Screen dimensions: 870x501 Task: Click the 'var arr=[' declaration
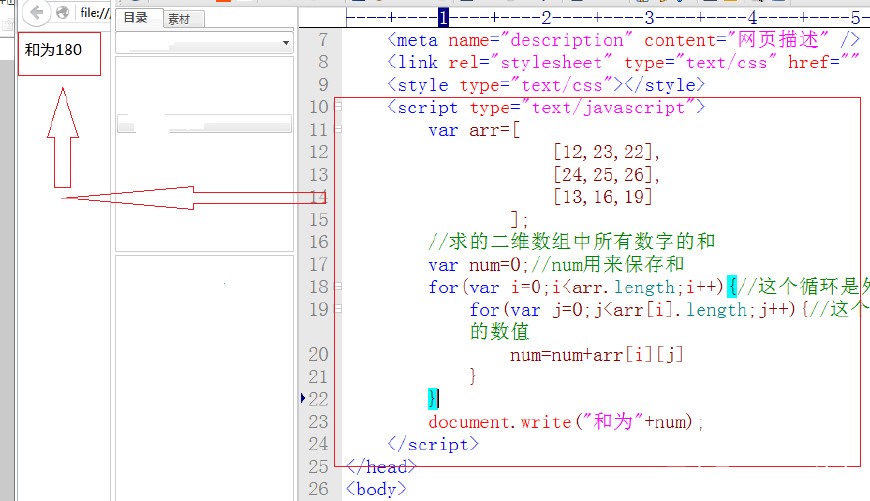[x=474, y=130]
